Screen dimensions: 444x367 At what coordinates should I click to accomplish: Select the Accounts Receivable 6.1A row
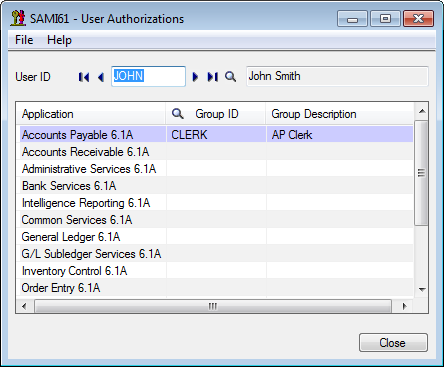(216, 152)
